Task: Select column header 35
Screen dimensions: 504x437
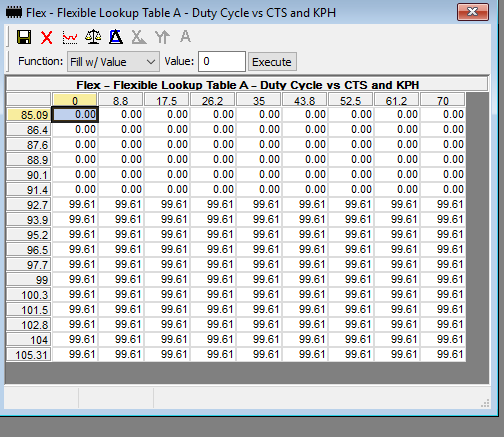Action: click(259, 100)
